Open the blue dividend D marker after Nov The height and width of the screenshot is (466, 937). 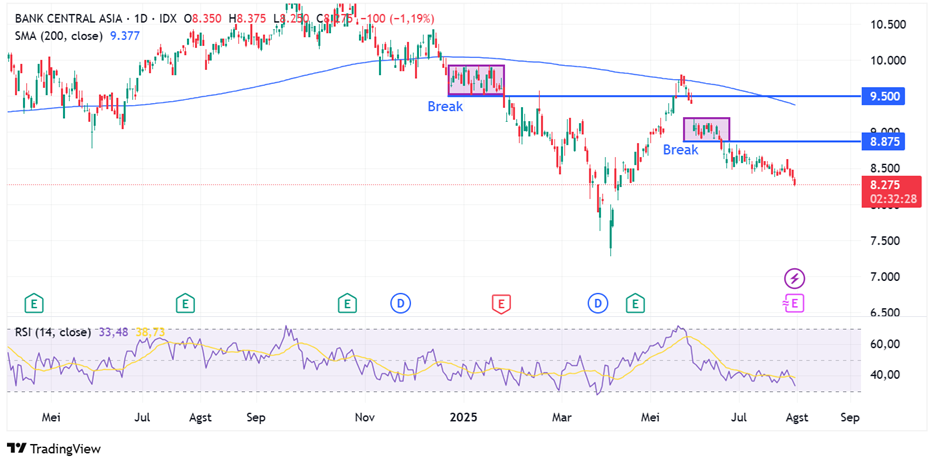click(x=400, y=303)
